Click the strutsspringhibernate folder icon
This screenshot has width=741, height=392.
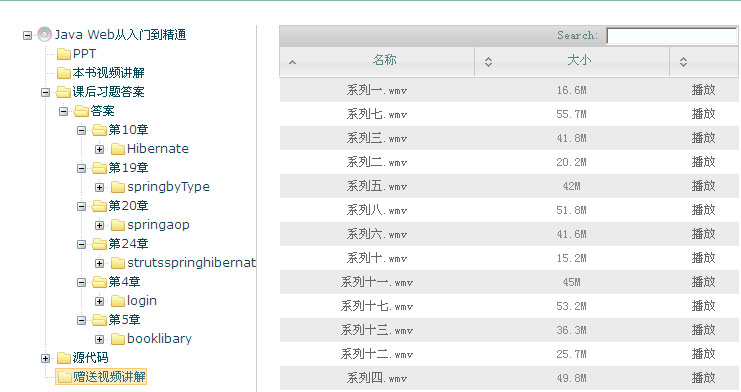(118, 262)
